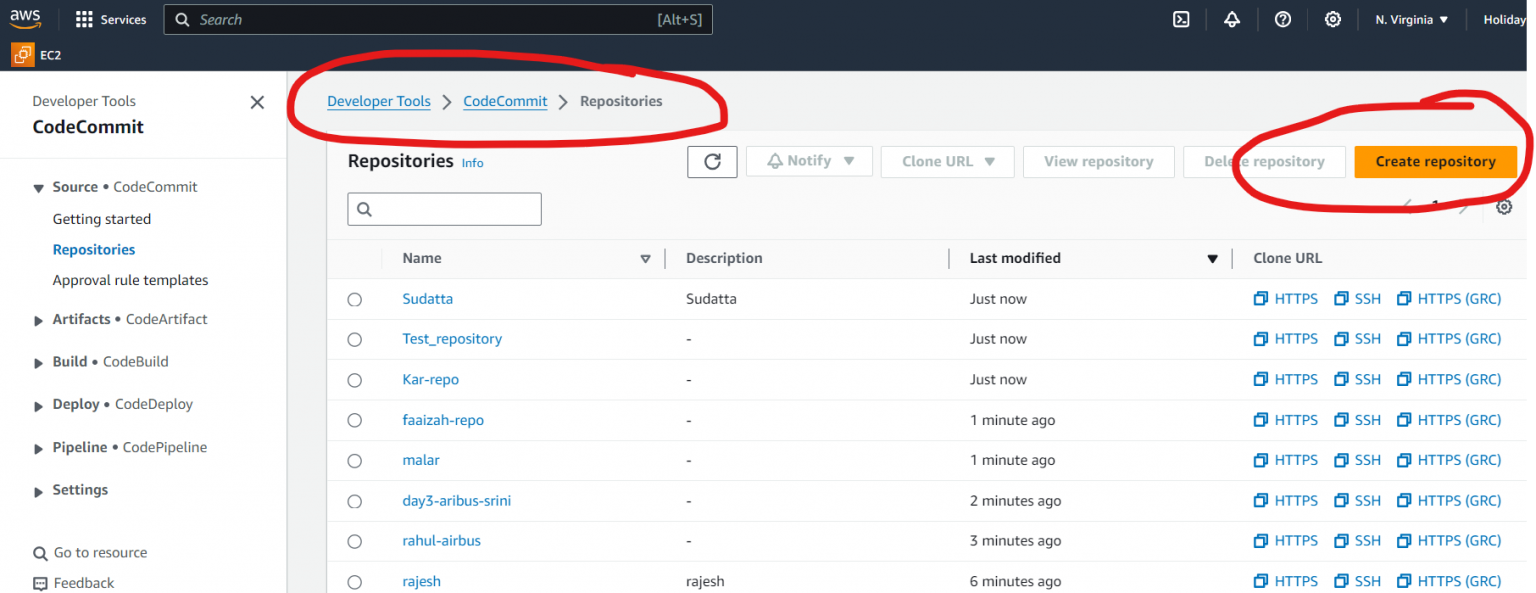Copy SSH clone URL for malar
1536x593 pixels.
tap(1357, 460)
